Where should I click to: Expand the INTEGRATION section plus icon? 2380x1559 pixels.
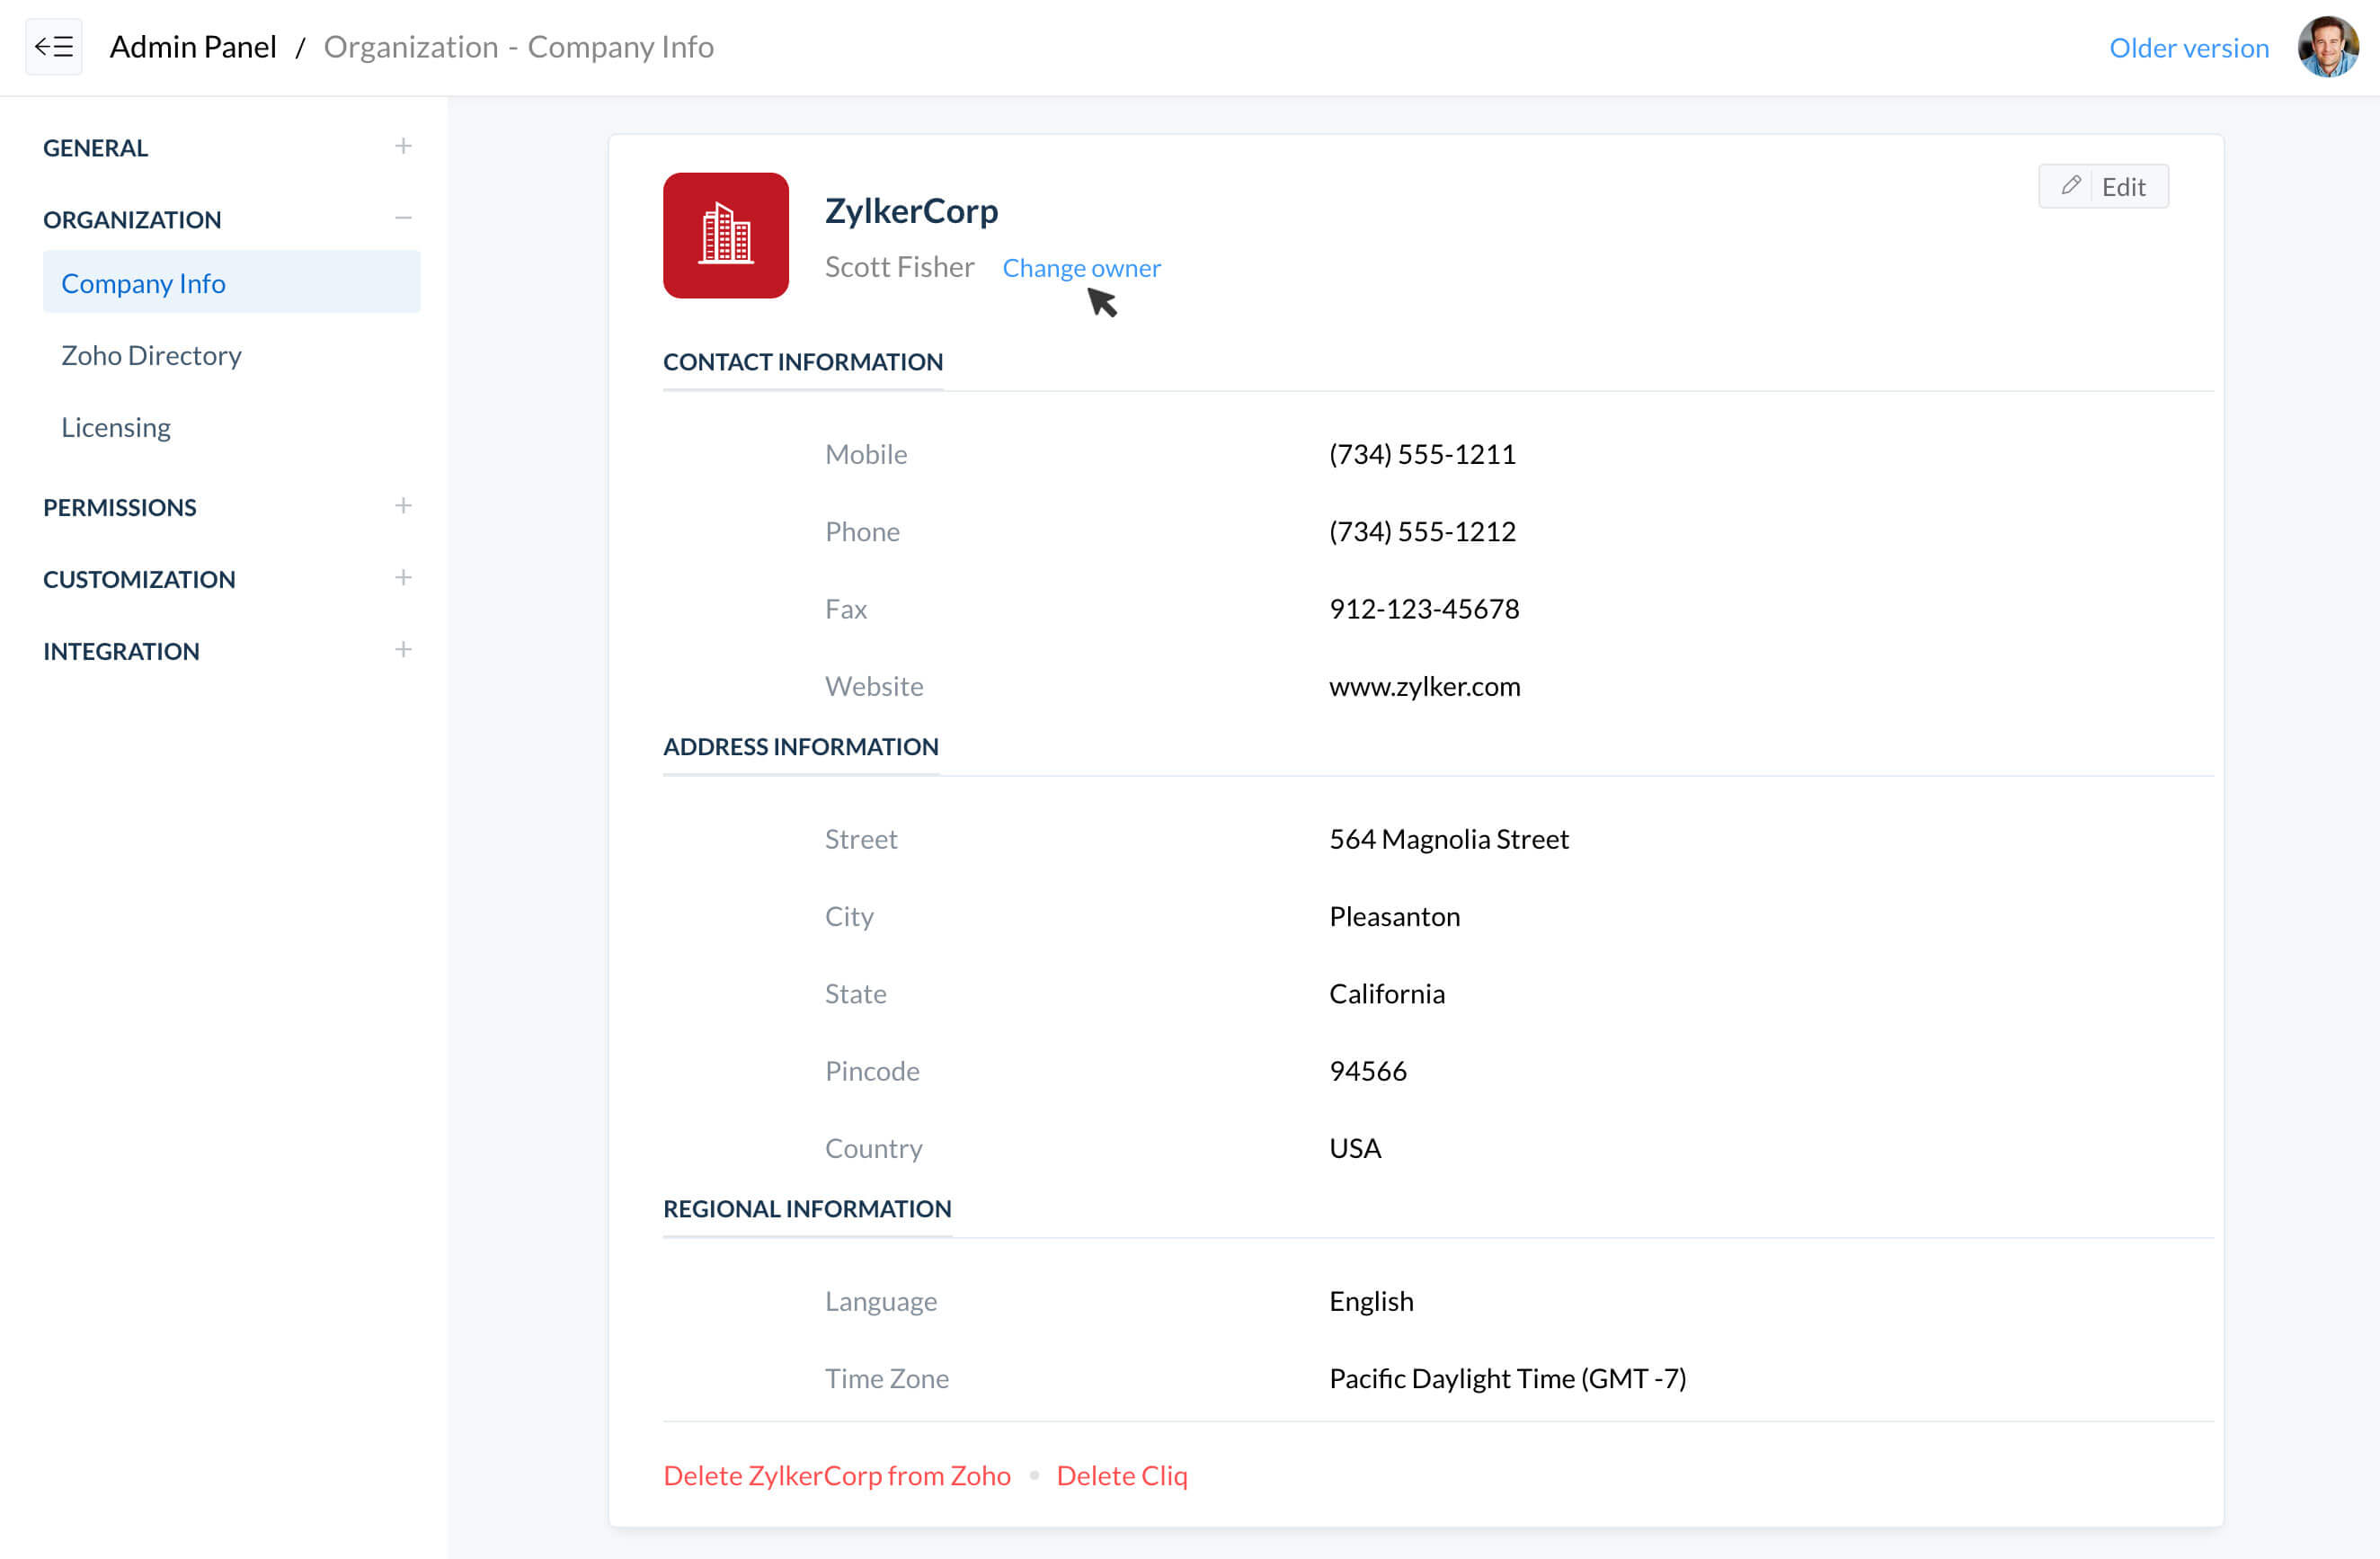tap(403, 650)
